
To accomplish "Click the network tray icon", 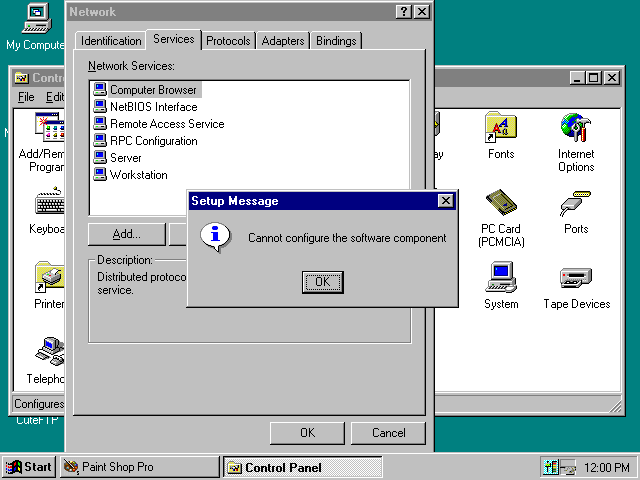I will (568, 467).
